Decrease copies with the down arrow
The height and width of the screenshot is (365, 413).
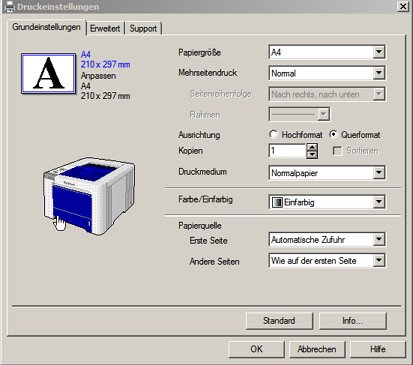point(312,155)
